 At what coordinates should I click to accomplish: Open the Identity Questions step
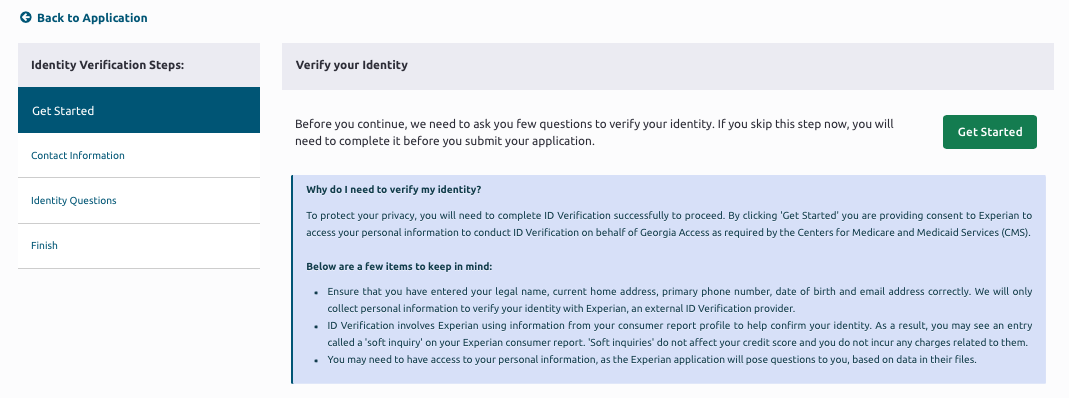[139, 200]
